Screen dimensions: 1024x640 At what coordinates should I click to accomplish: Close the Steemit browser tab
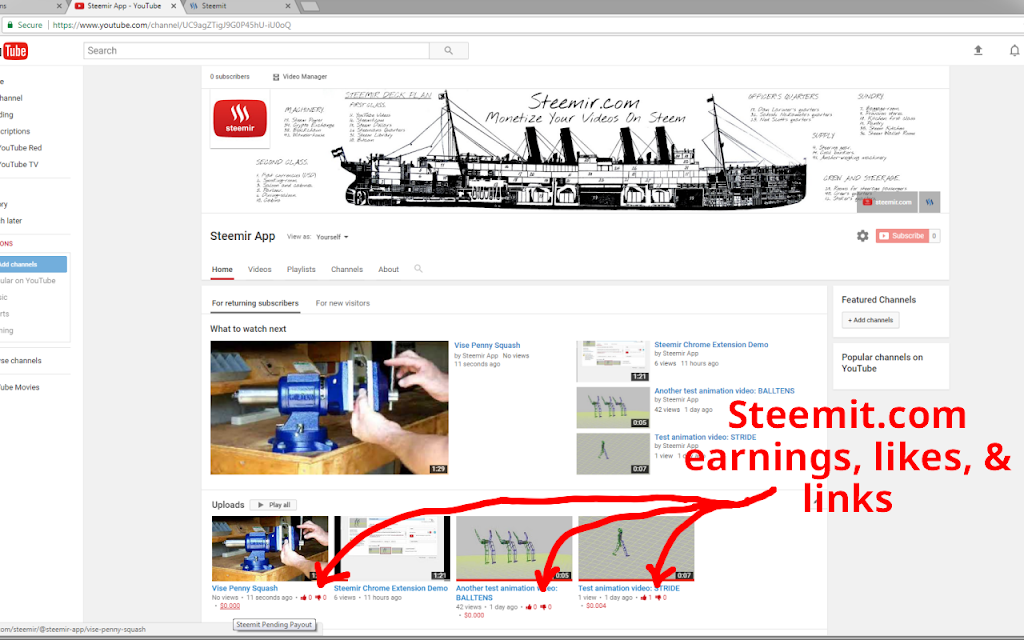point(288,6)
